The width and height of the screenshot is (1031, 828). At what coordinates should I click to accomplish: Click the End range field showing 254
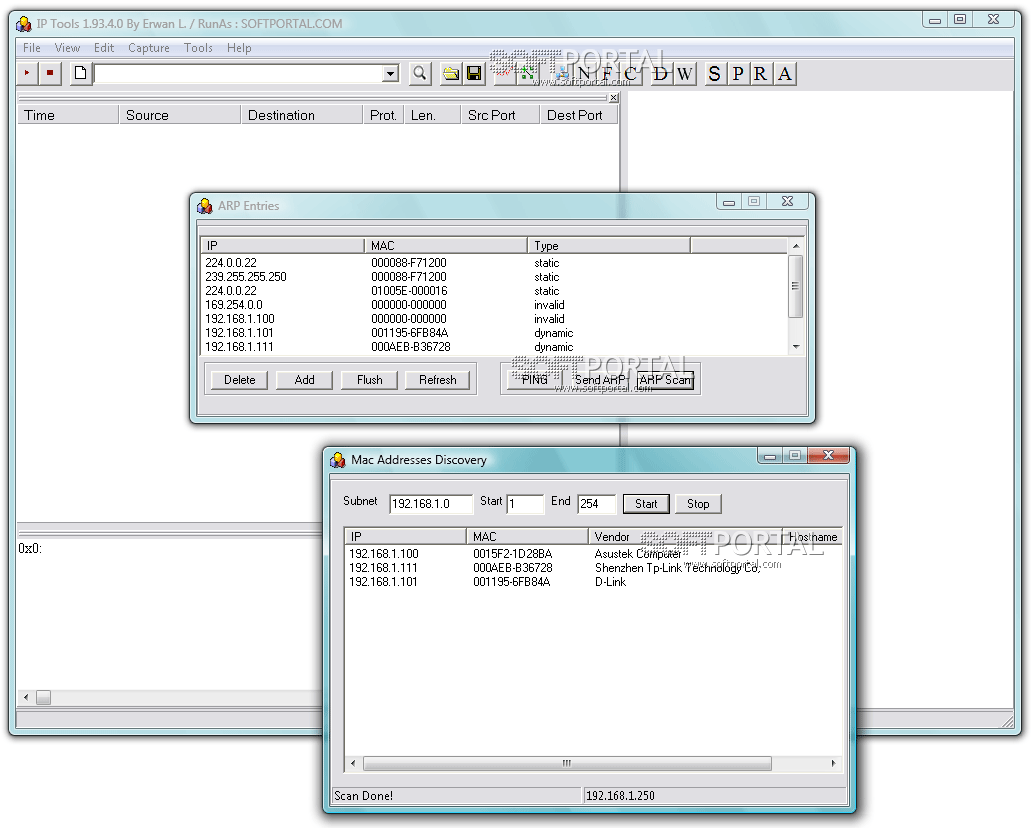click(x=596, y=504)
